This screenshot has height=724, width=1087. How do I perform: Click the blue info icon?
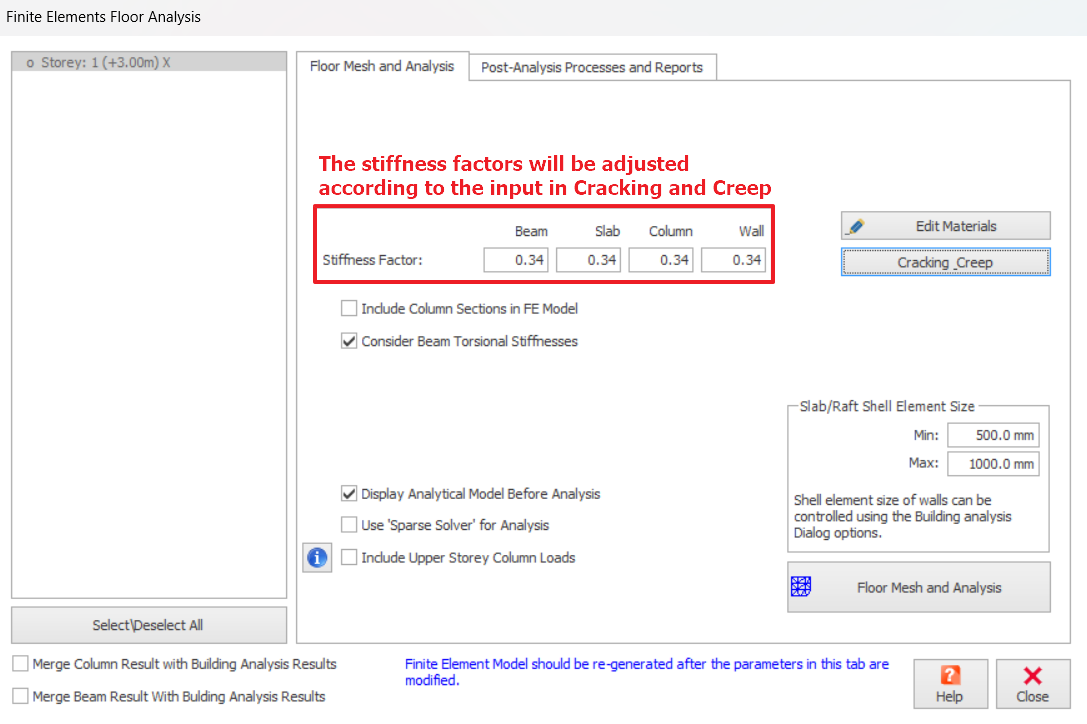click(317, 558)
